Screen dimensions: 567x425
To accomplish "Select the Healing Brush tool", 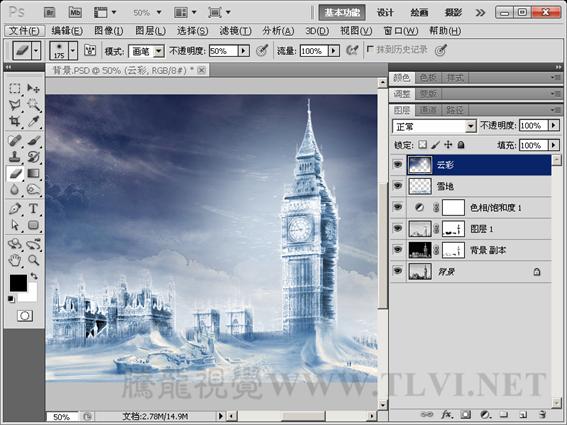I will pyautogui.click(x=15, y=140).
